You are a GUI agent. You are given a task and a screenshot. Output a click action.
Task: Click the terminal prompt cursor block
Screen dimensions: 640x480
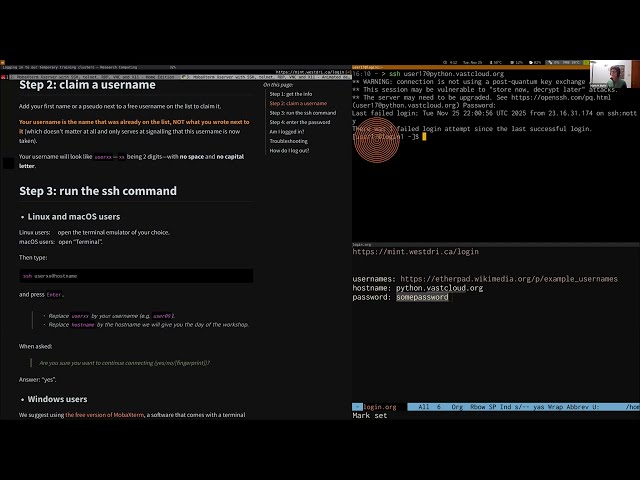click(424, 137)
